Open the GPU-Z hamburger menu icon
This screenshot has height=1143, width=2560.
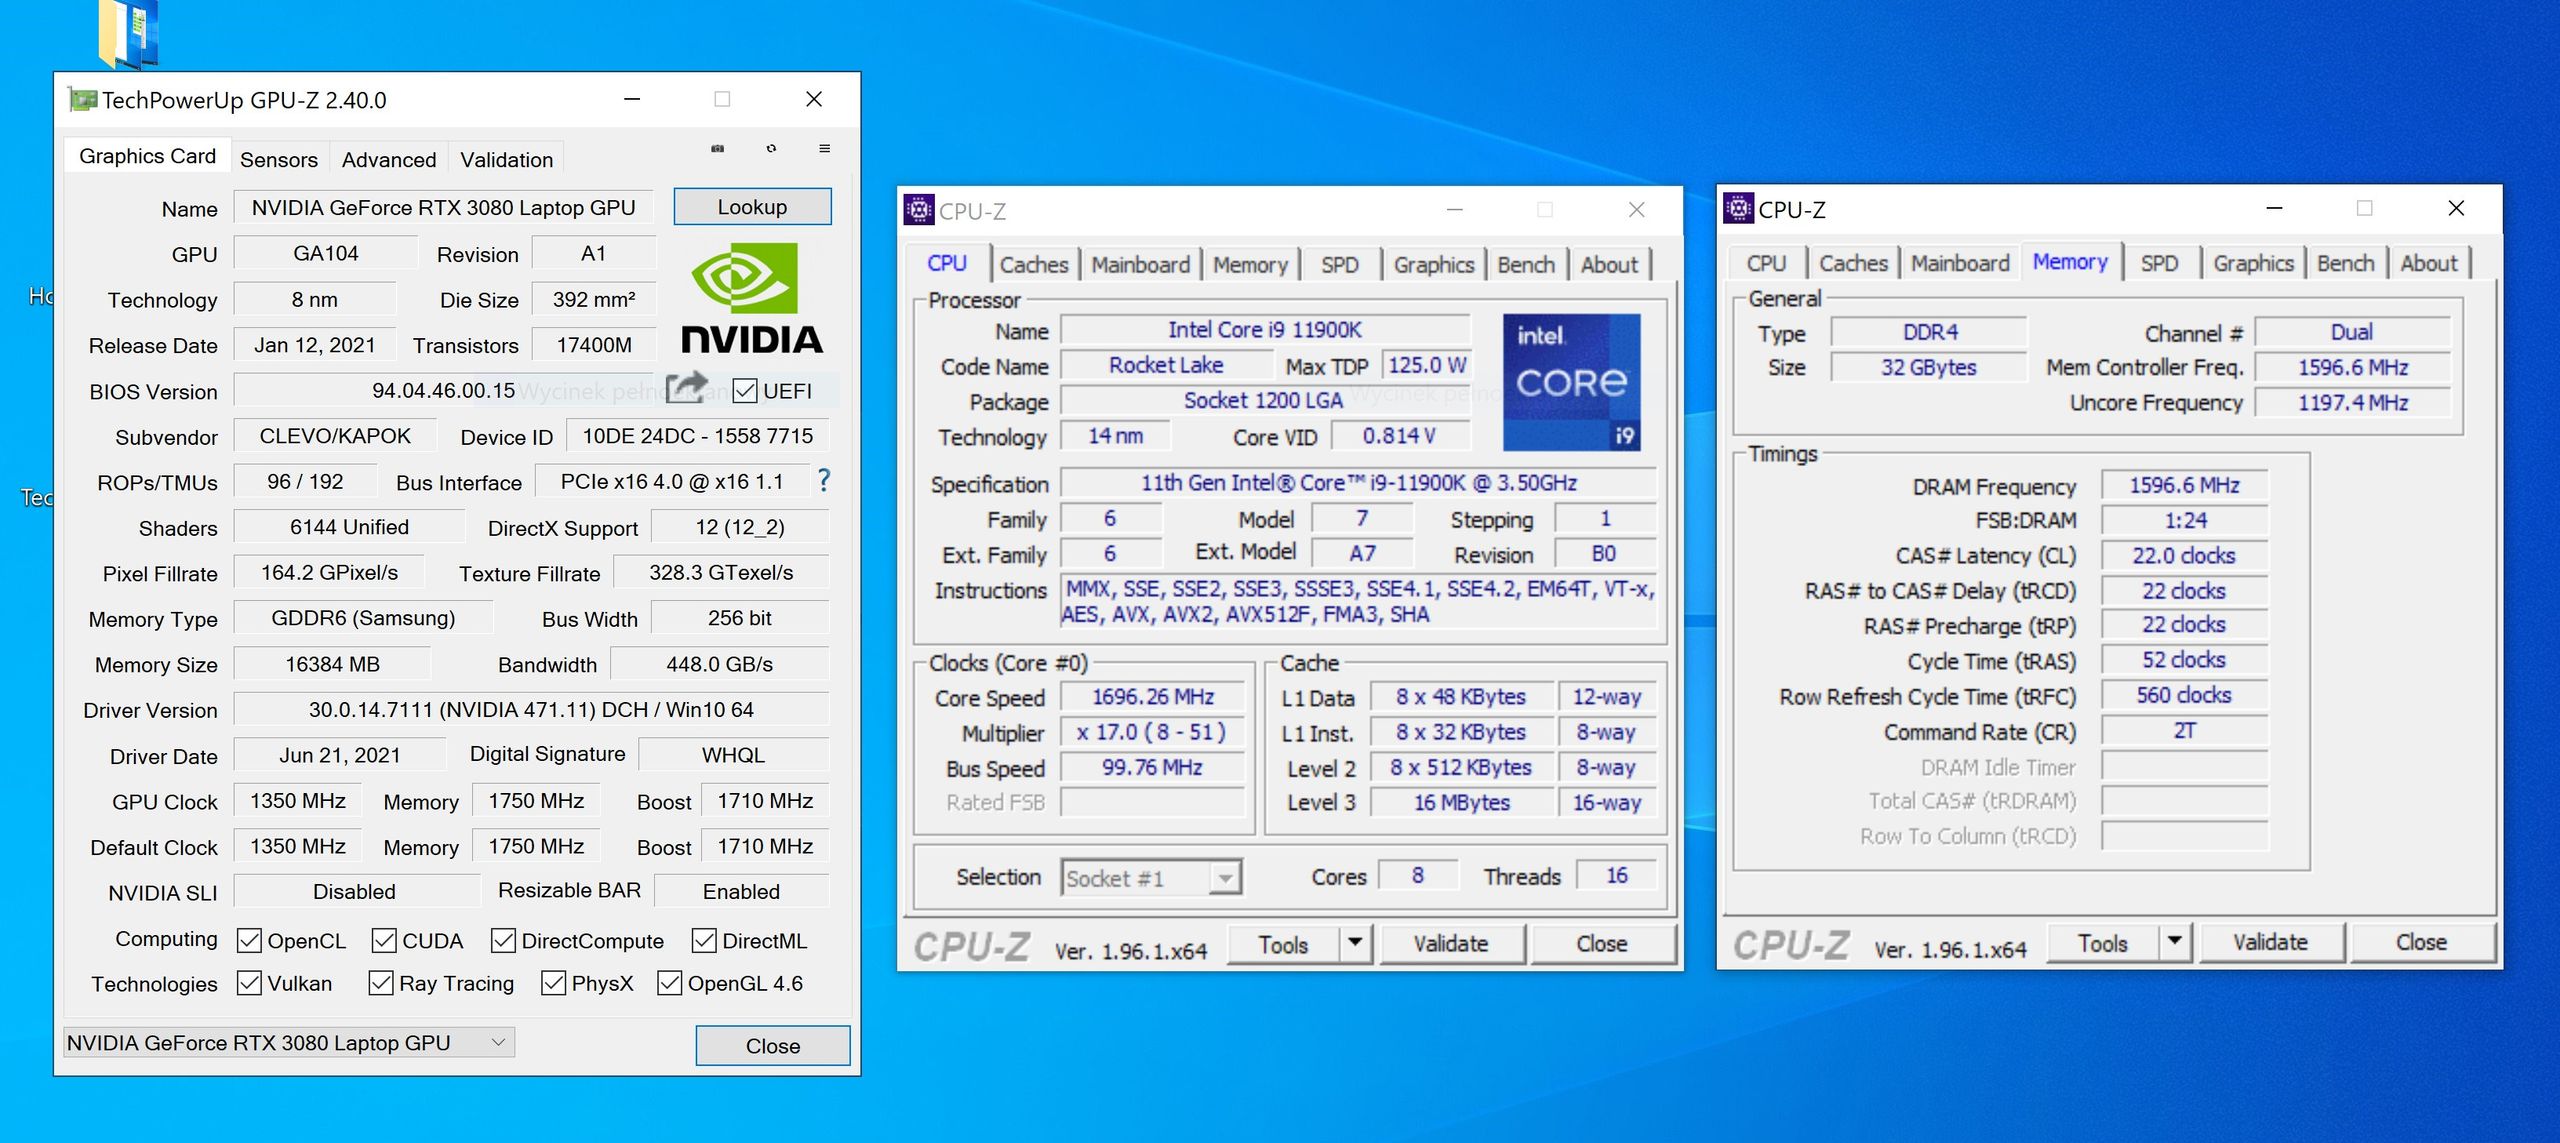click(824, 148)
